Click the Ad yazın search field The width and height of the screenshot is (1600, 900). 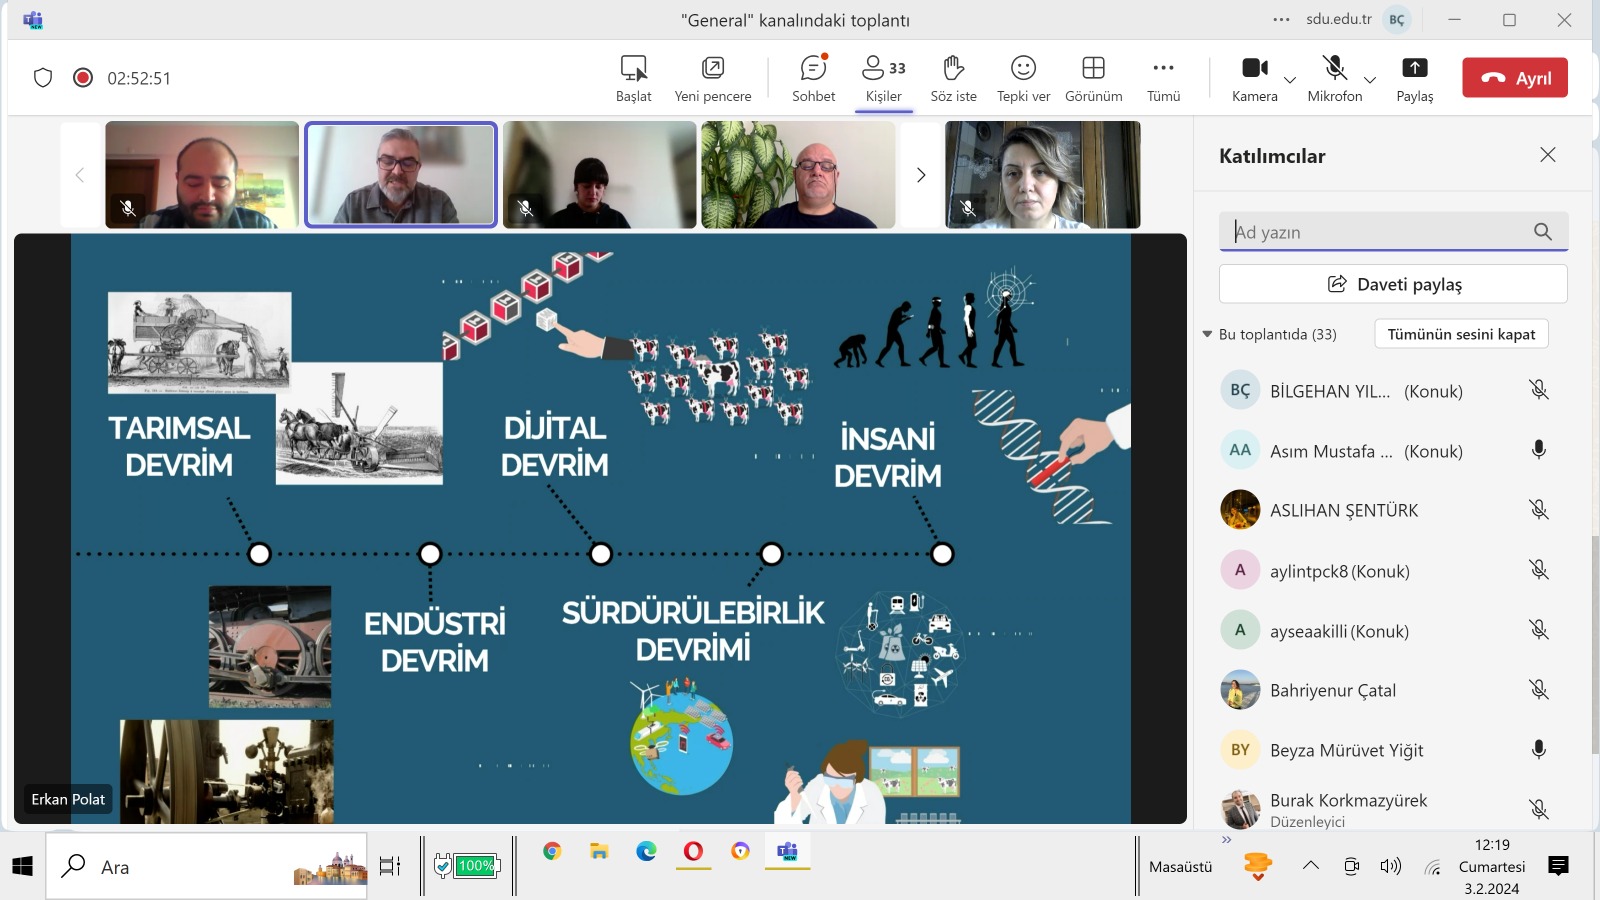[1375, 232]
